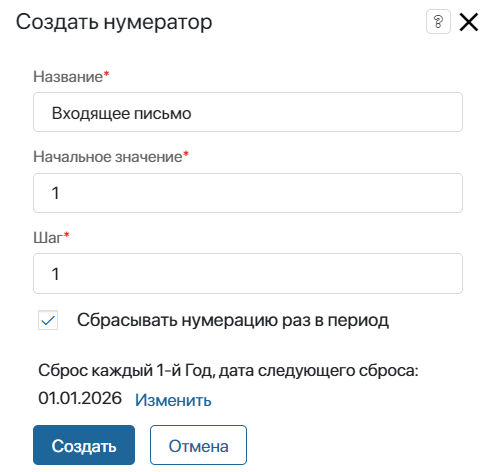Click the Сброс каждый 1-й Год text
This screenshot has width=497, height=472.
click(126, 371)
